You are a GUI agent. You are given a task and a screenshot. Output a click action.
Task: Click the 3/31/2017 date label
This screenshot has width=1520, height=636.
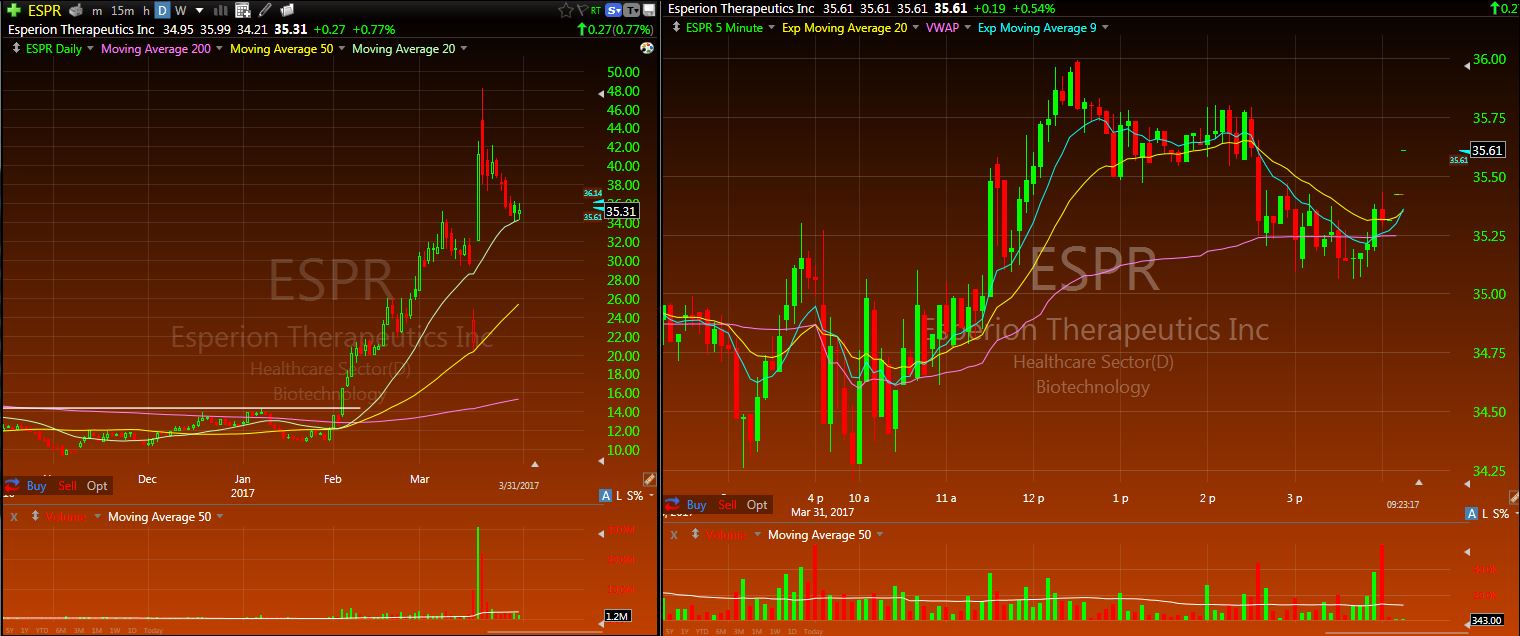(519, 485)
